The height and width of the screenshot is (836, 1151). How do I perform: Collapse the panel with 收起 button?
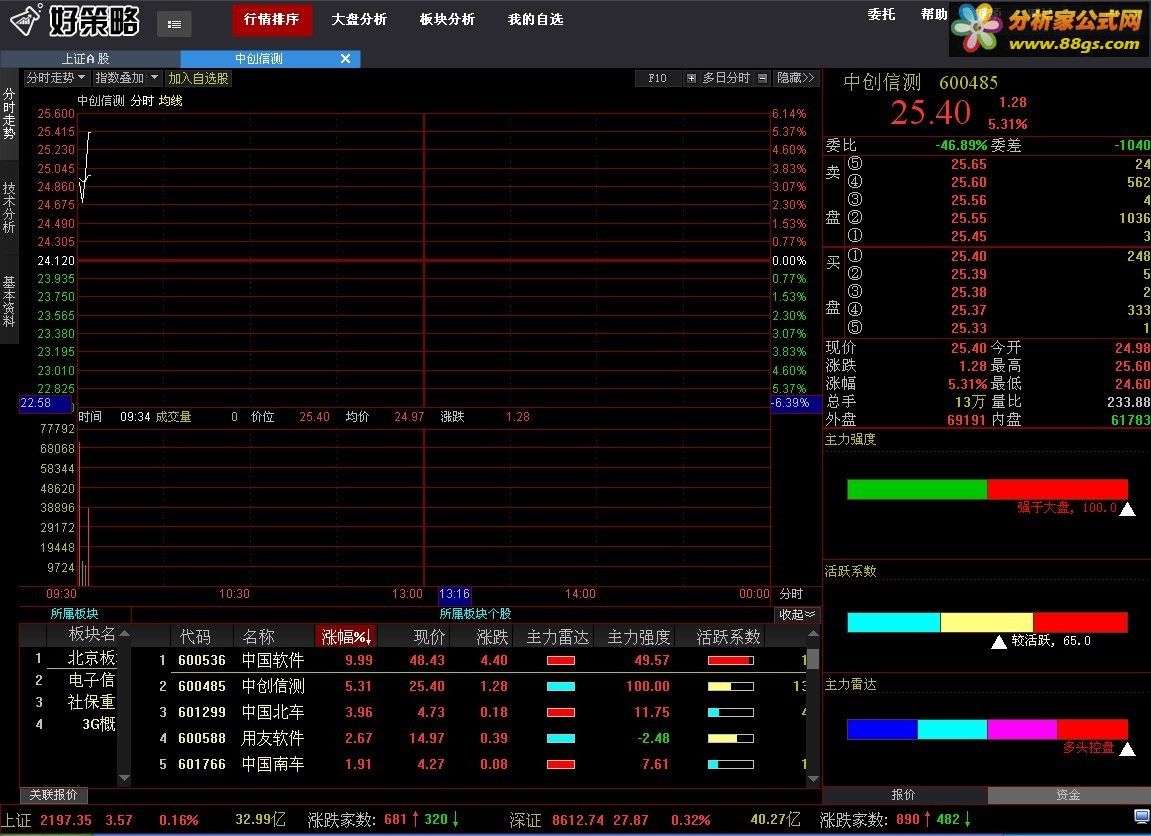[796, 614]
